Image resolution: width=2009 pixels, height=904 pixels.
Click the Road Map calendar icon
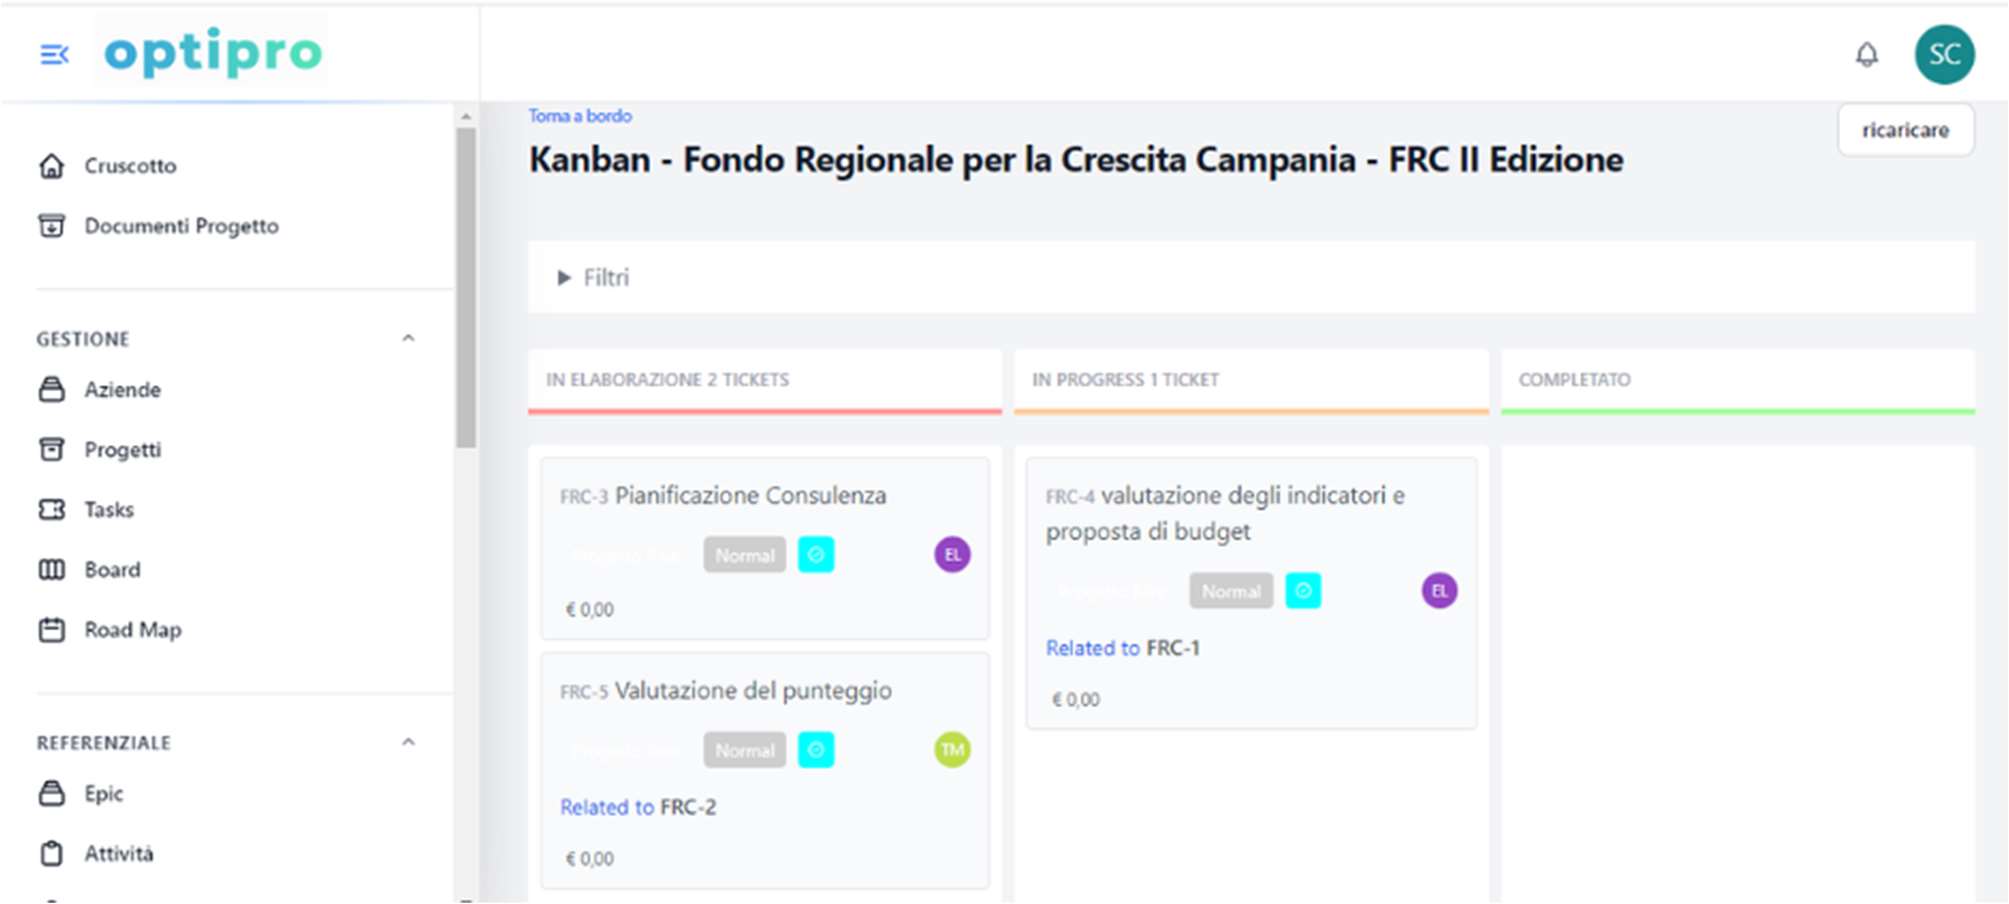click(x=52, y=630)
